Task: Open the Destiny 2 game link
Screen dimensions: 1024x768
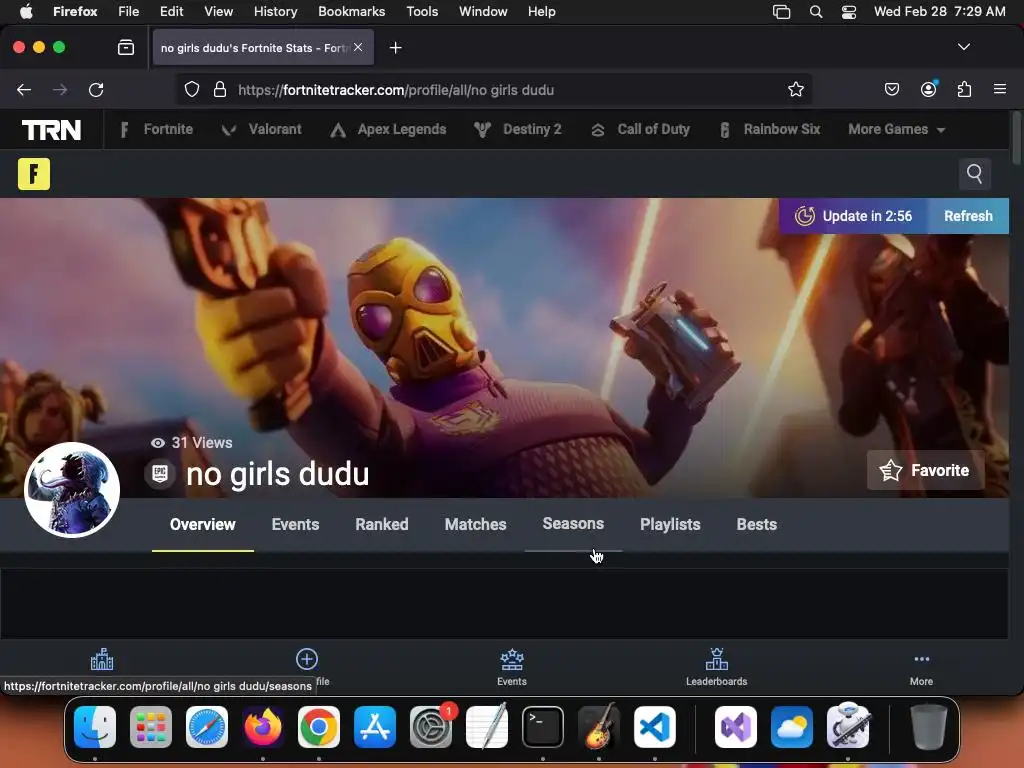Action: (518, 129)
